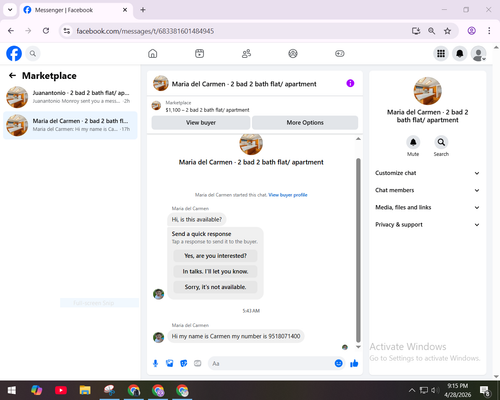Select the Messenger | Facebook tab
The width and height of the screenshot is (500, 400).
pos(76,10)
